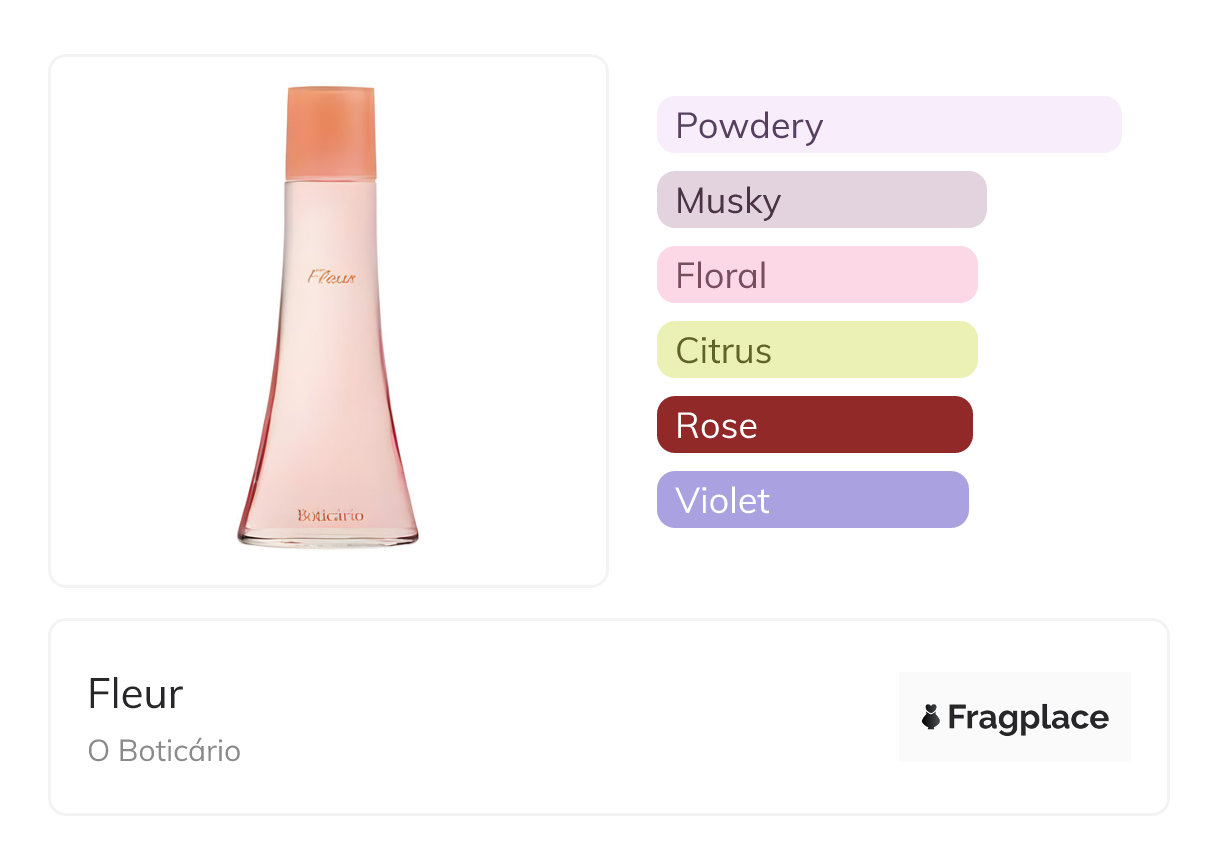1218x864 pixels.
Task: Select the purple Violet accord bar
Action: [x=812, y=500]
